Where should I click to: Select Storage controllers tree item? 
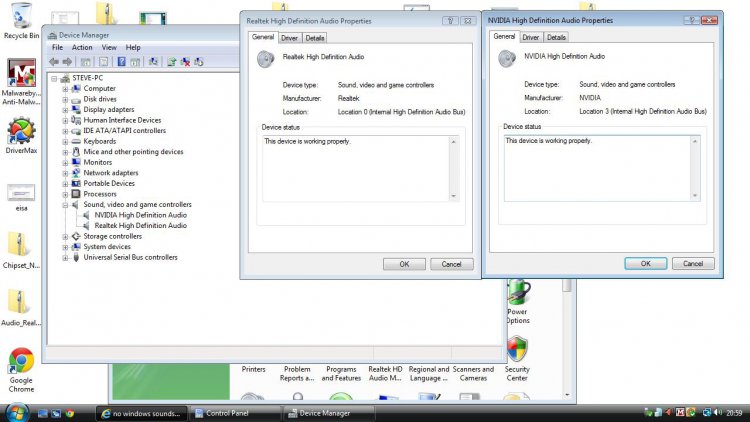pyautogui.click(x=112, y=236)
